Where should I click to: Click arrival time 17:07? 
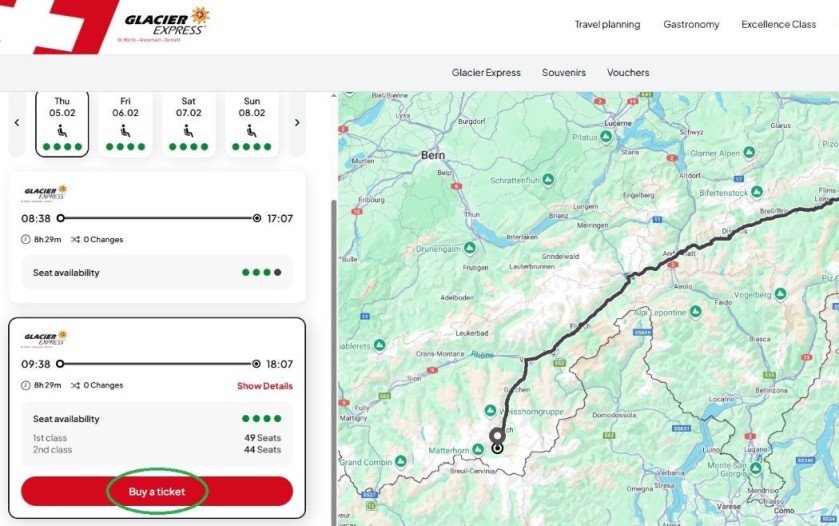coord(280,218)
